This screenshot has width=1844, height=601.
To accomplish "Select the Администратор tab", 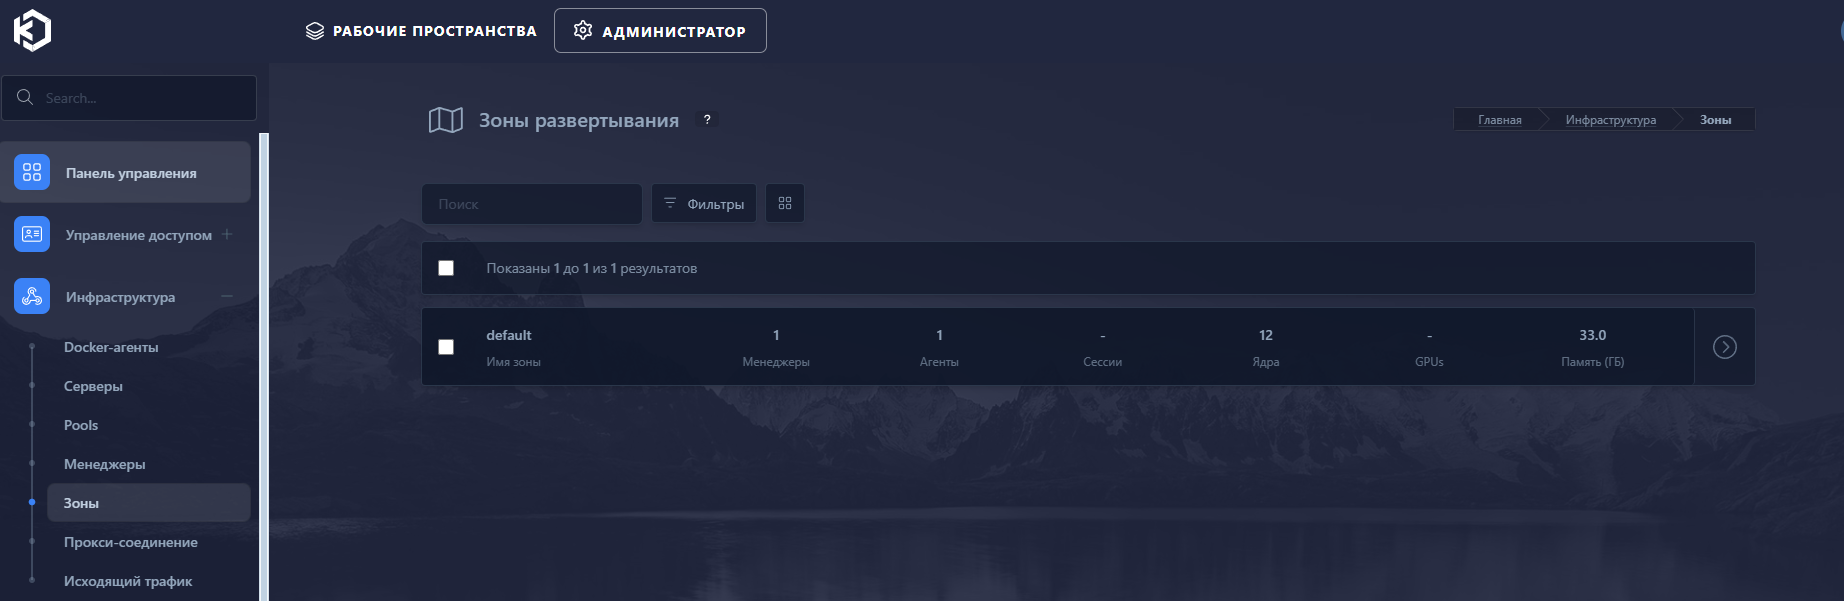I will [x=660, y=31].
